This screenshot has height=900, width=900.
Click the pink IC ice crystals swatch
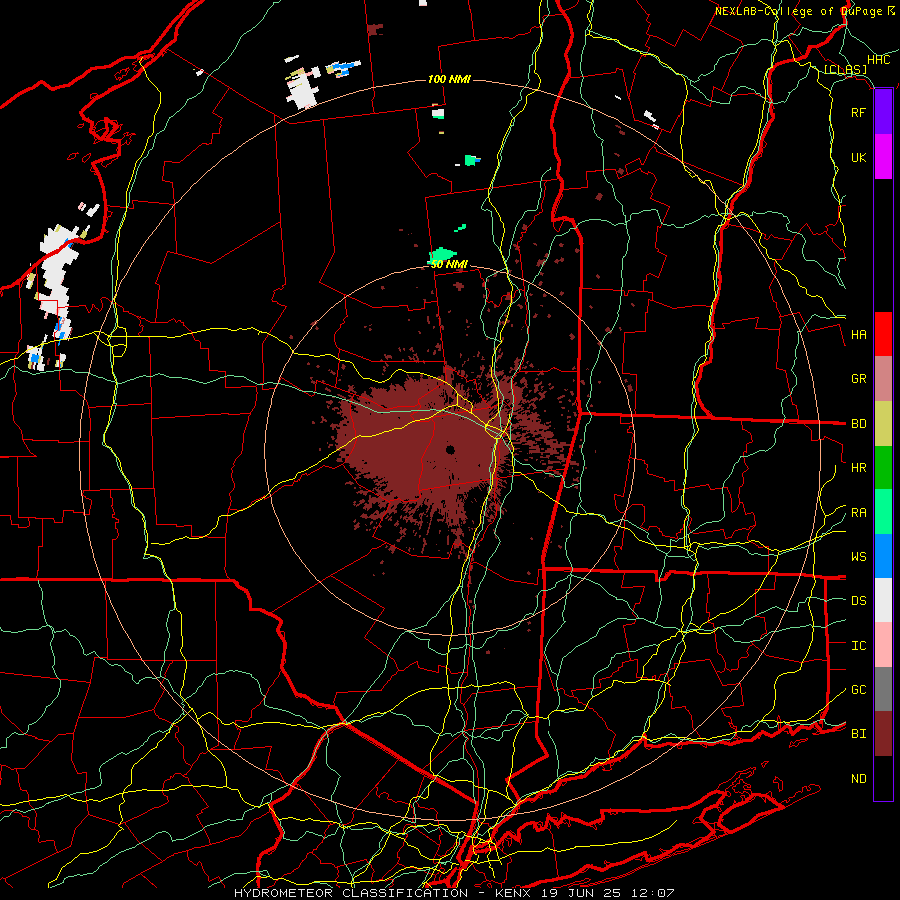click(x=883, y=645)
